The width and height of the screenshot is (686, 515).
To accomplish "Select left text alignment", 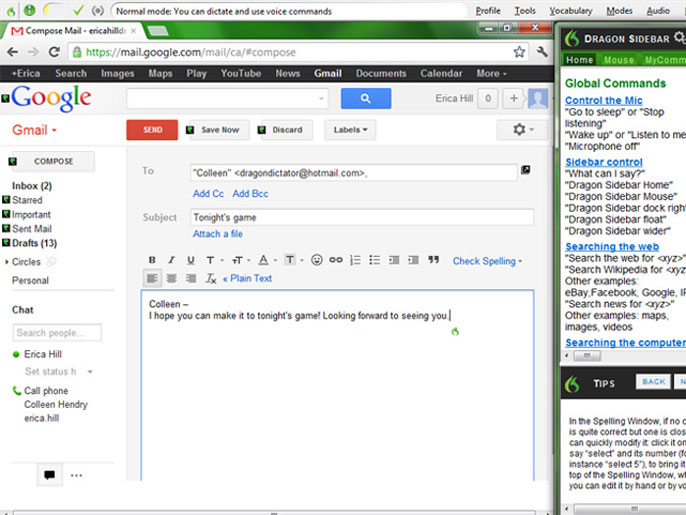I will (152, 279).
